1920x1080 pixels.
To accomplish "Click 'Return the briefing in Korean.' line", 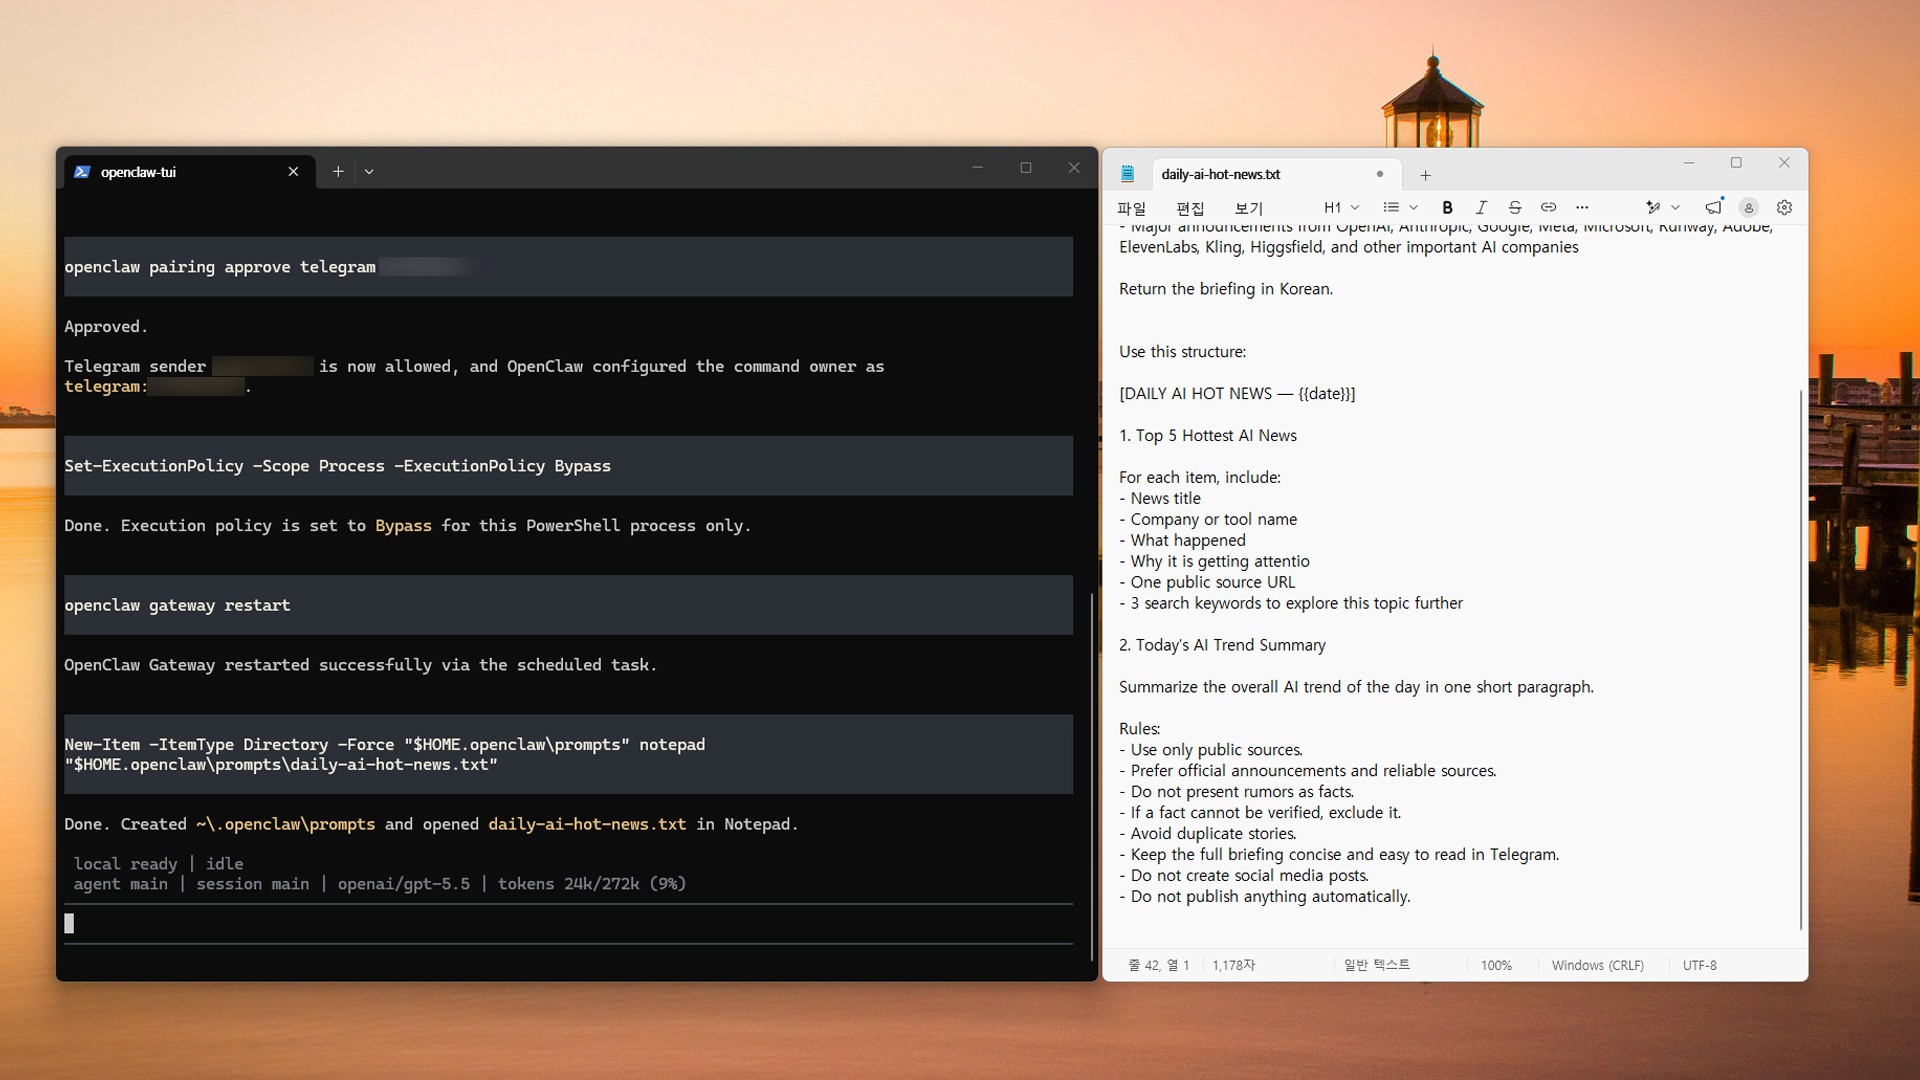I will click(1225, 289).
